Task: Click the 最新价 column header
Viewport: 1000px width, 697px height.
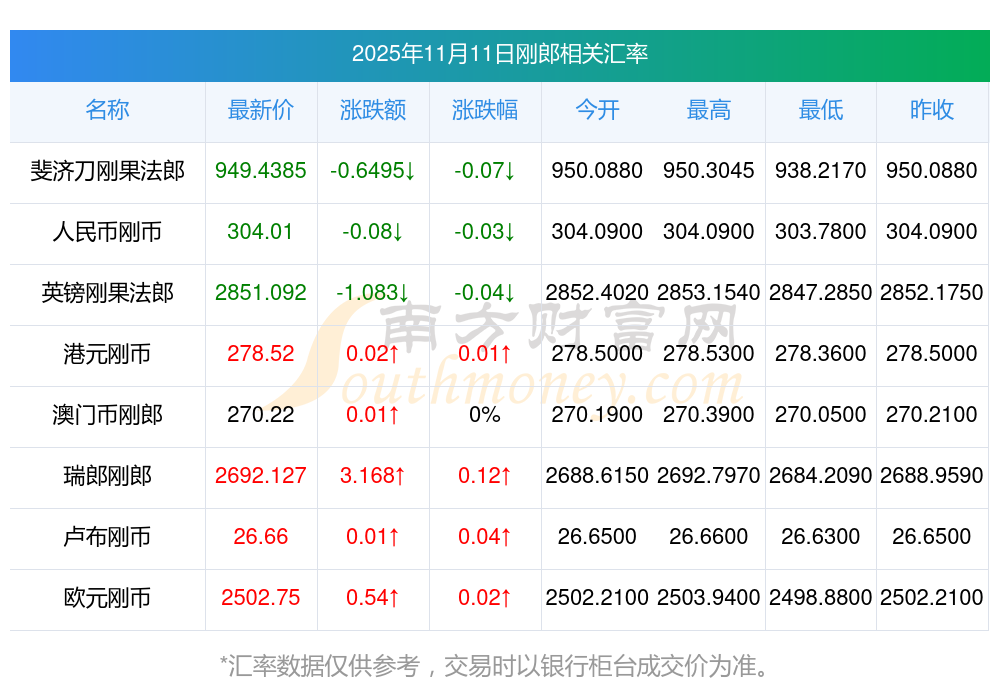Action: (261, 110)
